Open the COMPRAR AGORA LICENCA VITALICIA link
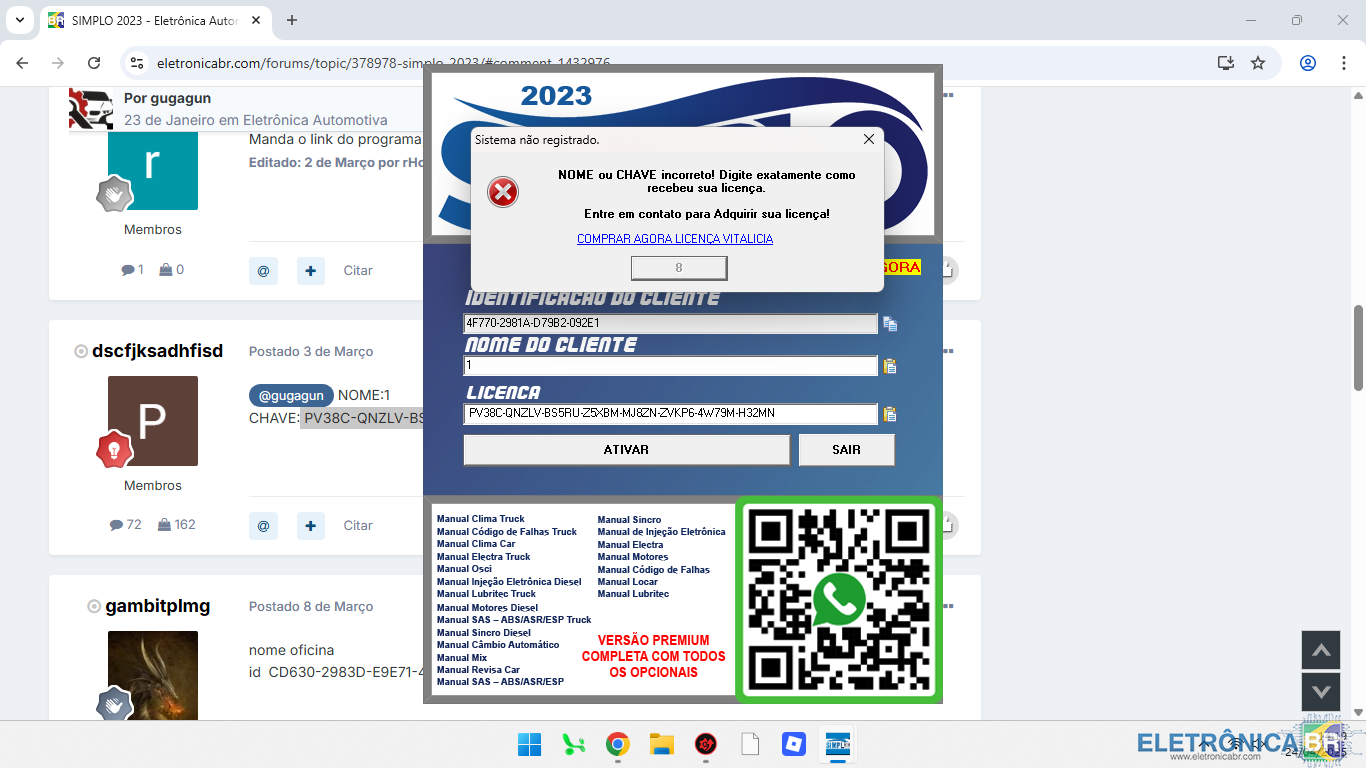The image size is (1366, 768). (x=675, y=239)
